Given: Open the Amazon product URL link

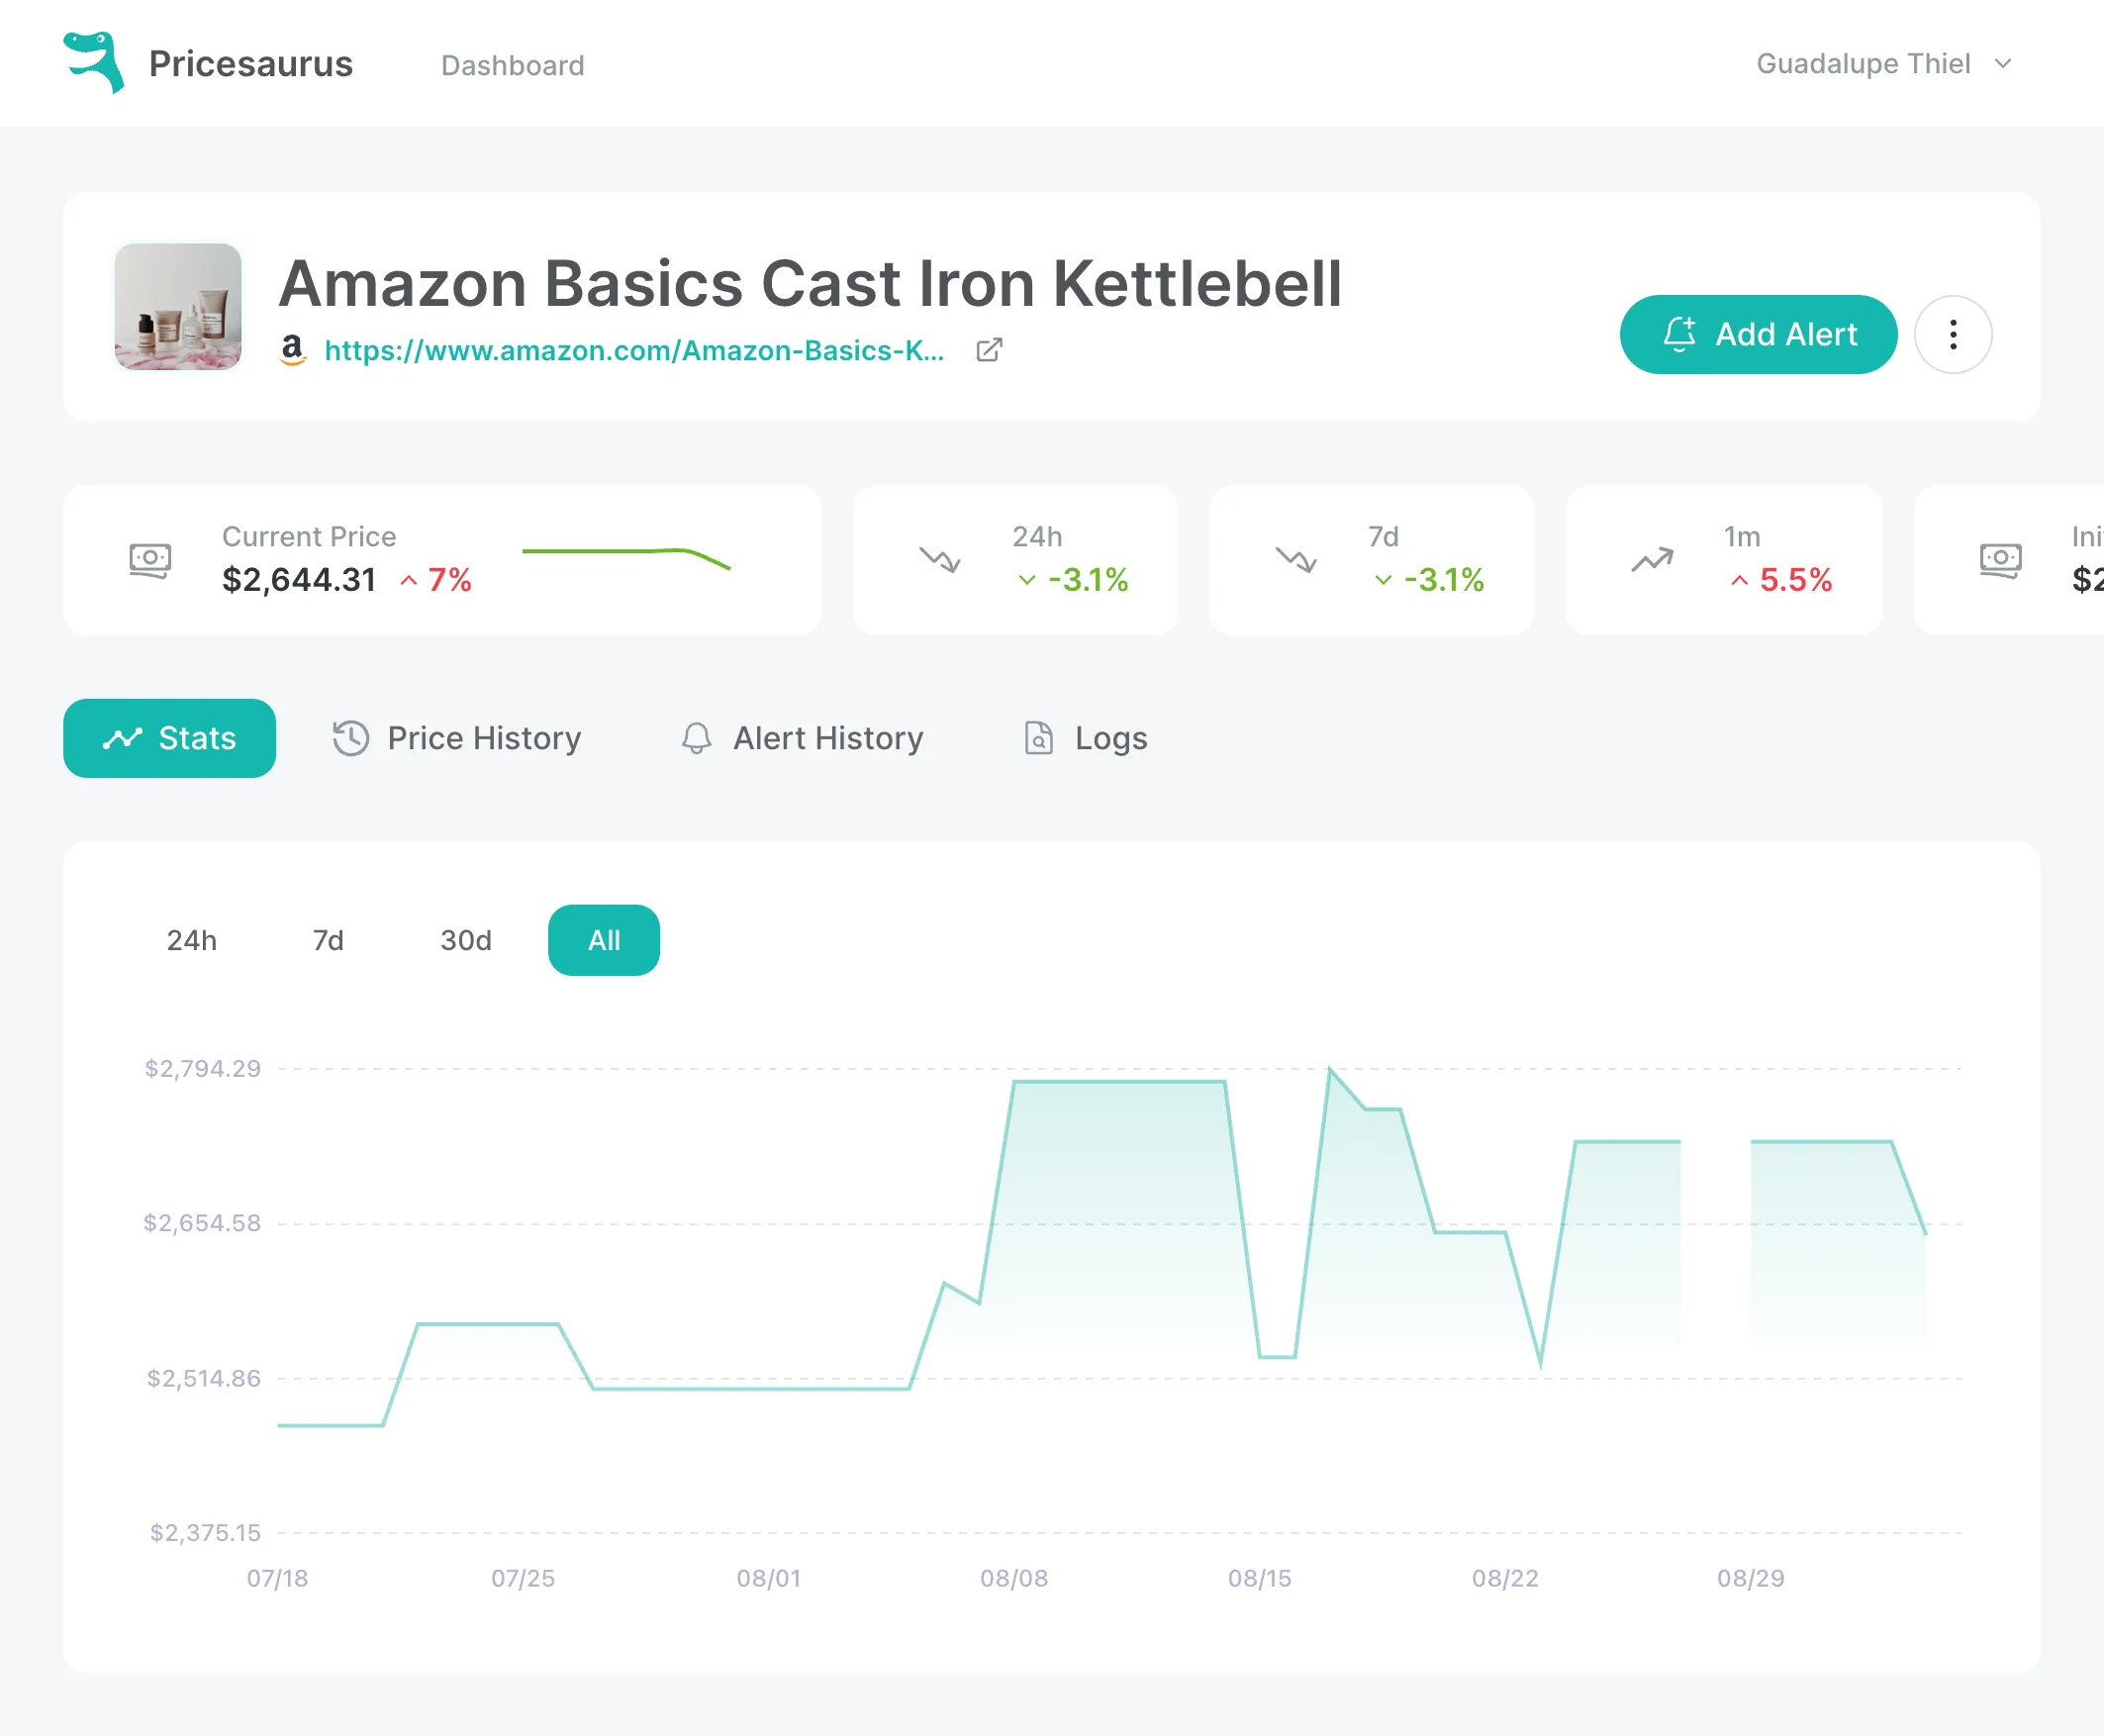Looking at the screenshot, I should (x=632, y=351).
